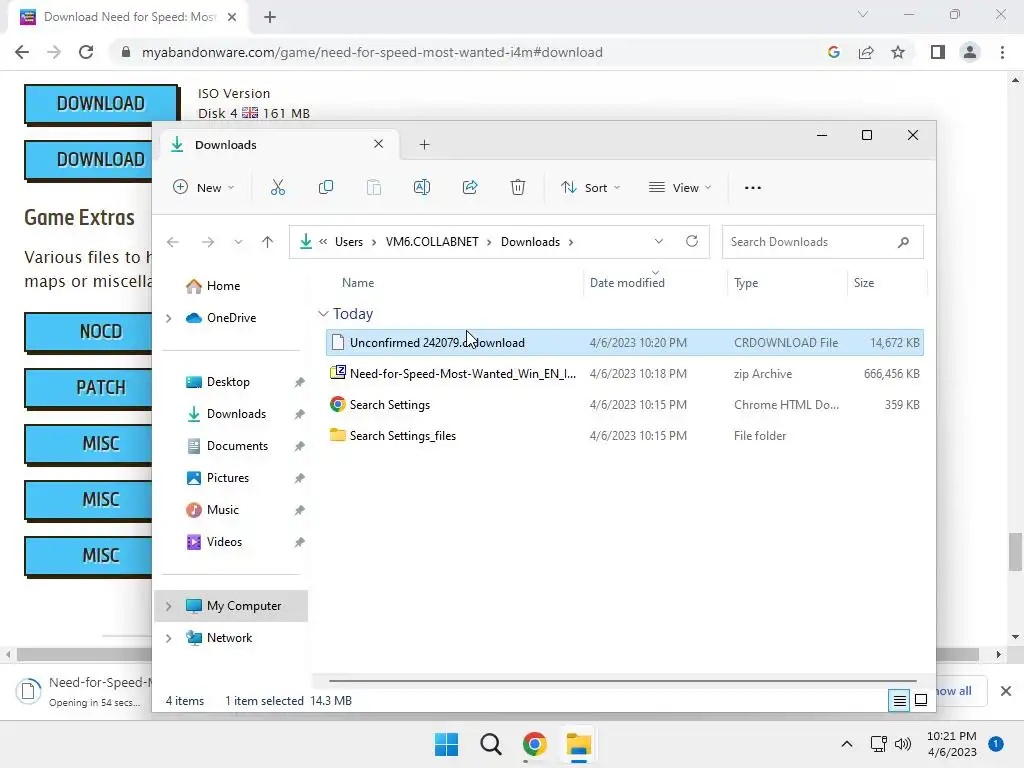Sort files by the Type column header
The image size is (1024, 768).
click(746, 283)
